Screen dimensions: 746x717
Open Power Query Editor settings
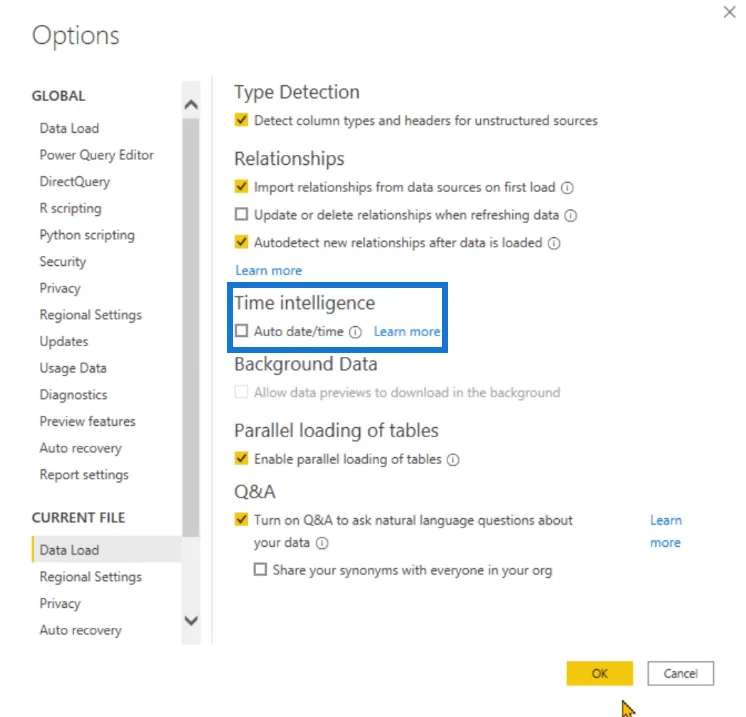tap(97, 155)
